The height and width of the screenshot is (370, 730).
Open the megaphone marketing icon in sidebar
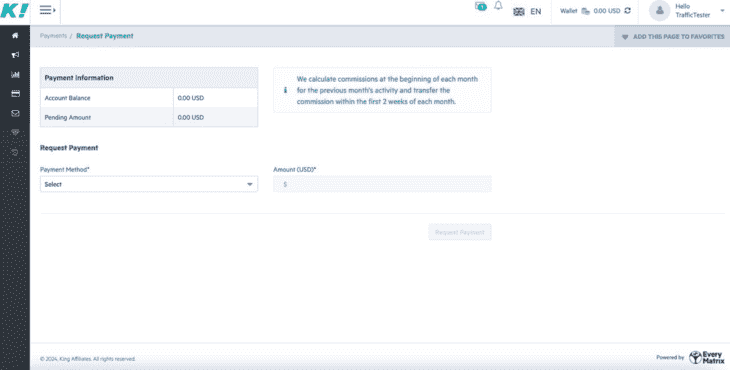tap(15, 55)
